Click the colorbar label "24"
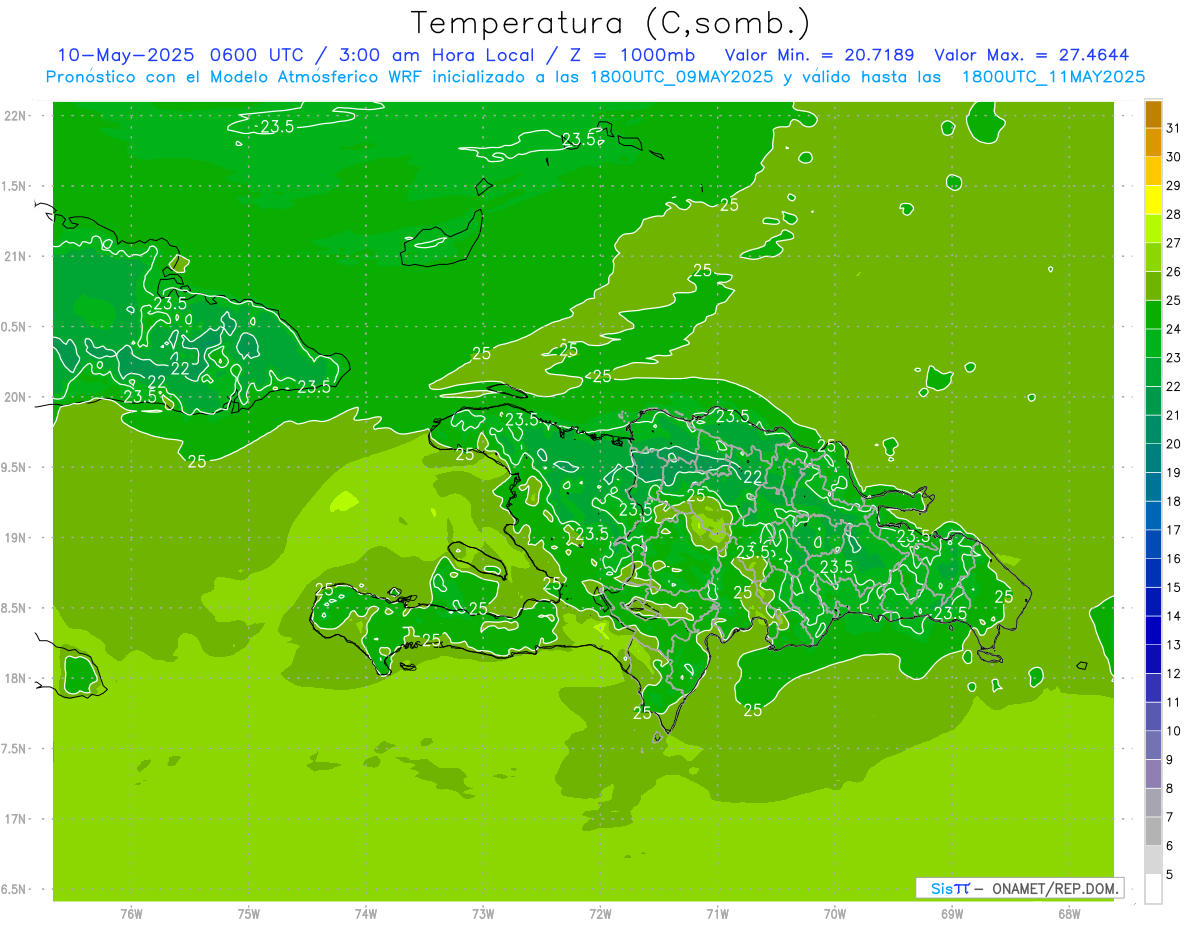This screenshot has height=927, width=1200. pos(1173,329)
